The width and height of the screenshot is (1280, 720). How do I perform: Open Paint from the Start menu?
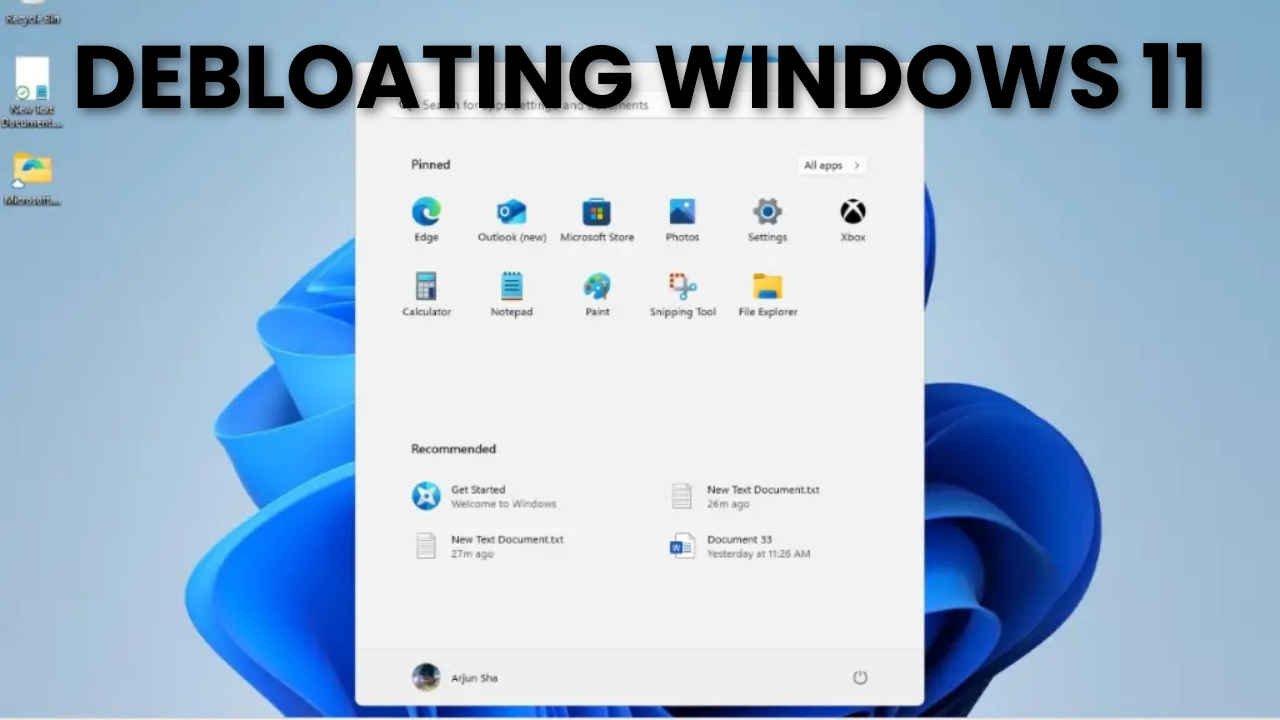[x=597, y=287]
